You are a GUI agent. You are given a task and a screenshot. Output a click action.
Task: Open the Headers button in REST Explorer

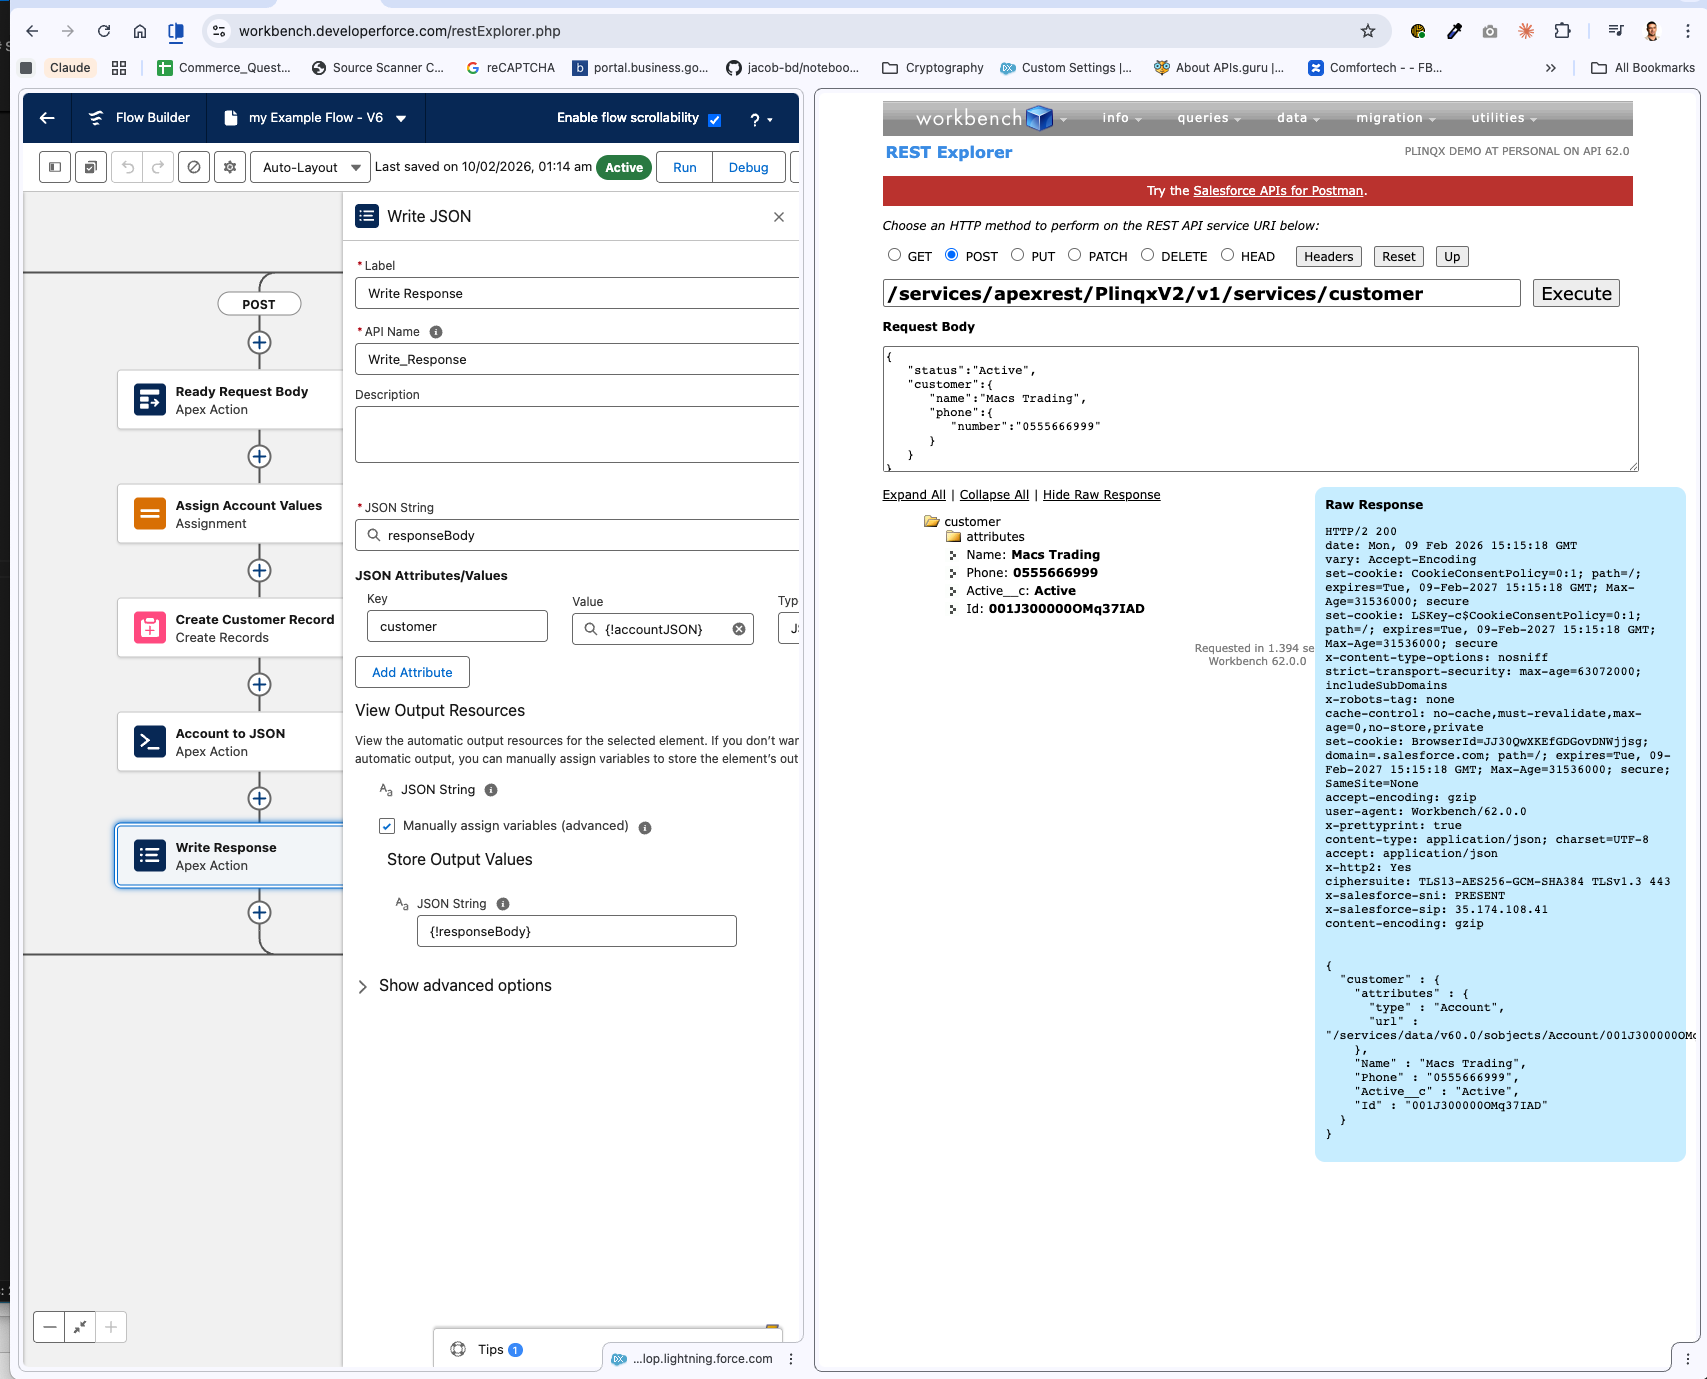1328,256
